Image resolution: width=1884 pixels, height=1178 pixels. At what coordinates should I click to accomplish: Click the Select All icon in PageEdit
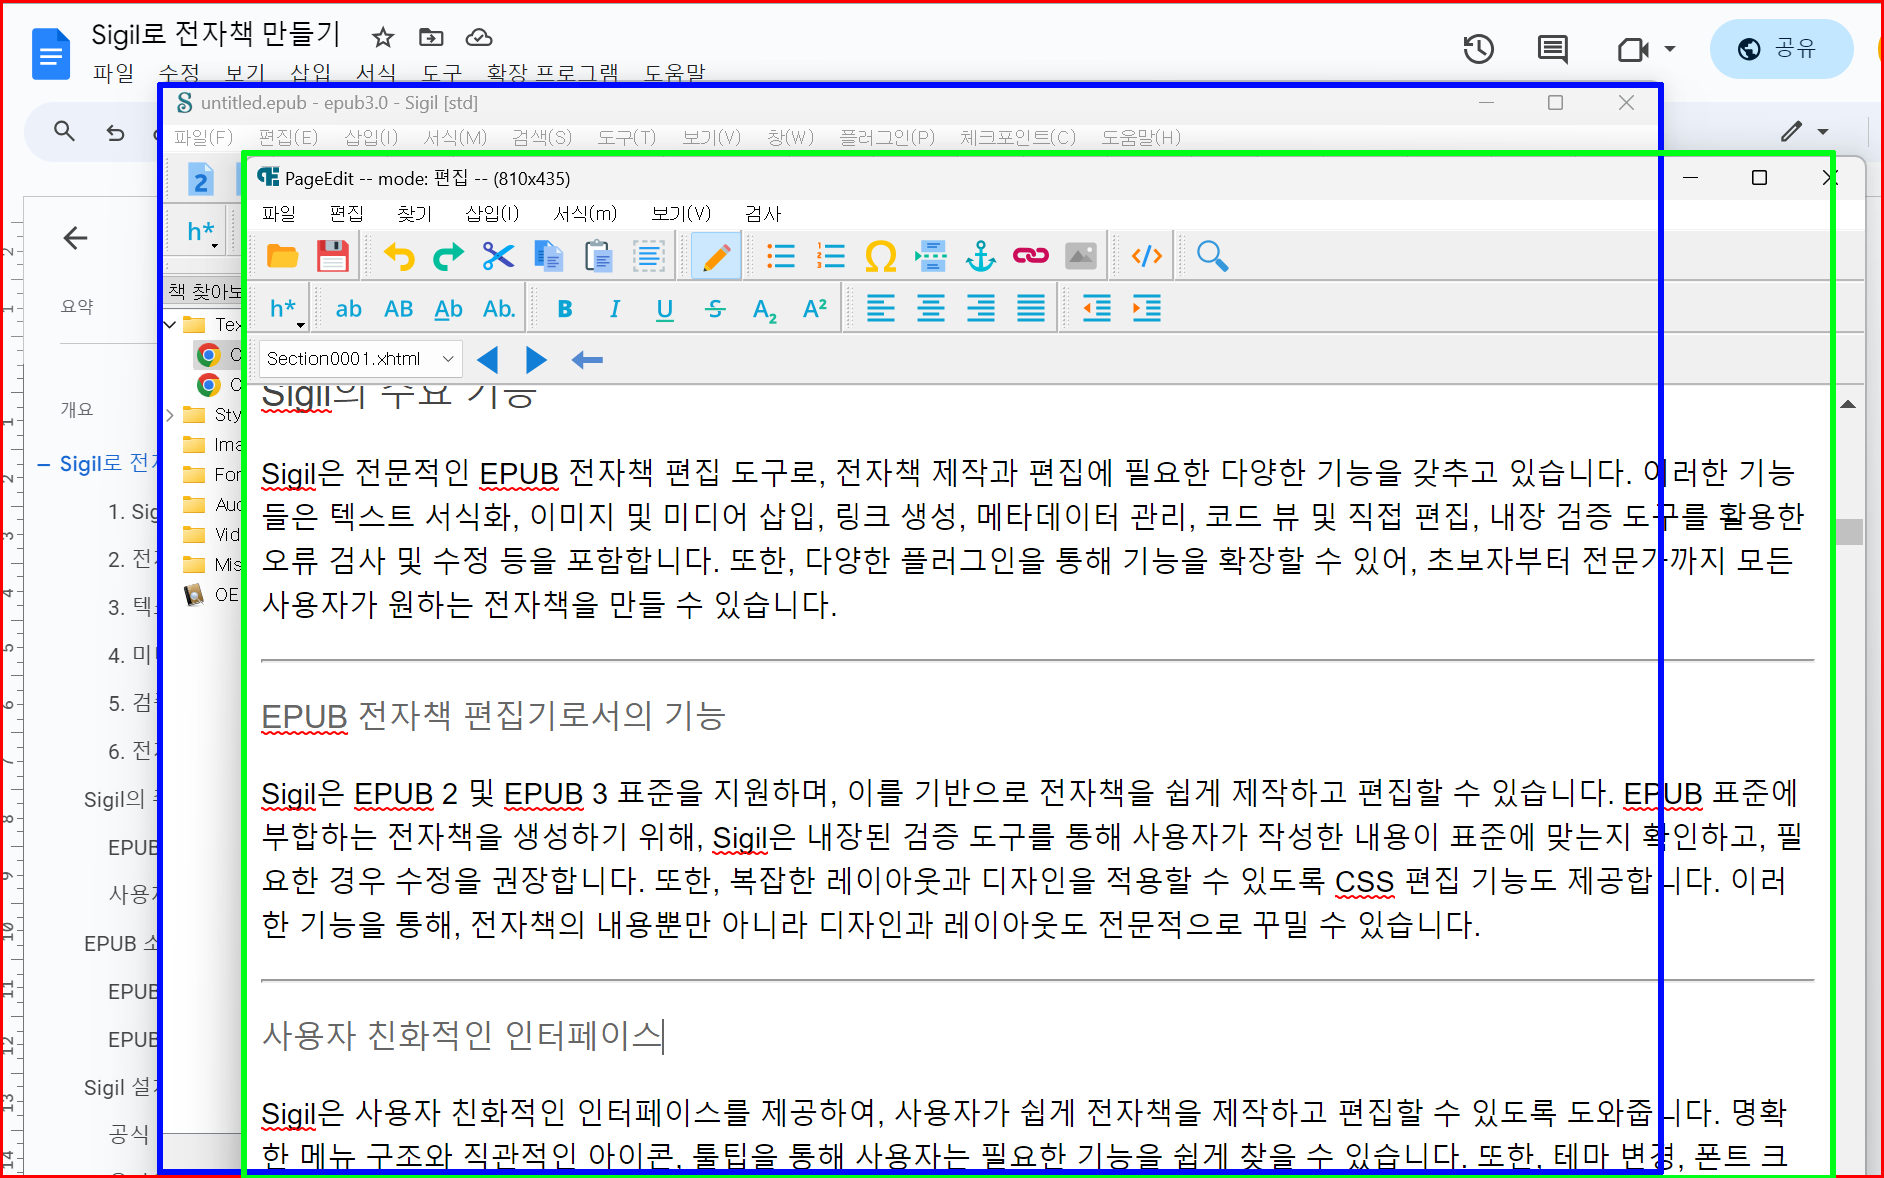click(x=648, y=257)
